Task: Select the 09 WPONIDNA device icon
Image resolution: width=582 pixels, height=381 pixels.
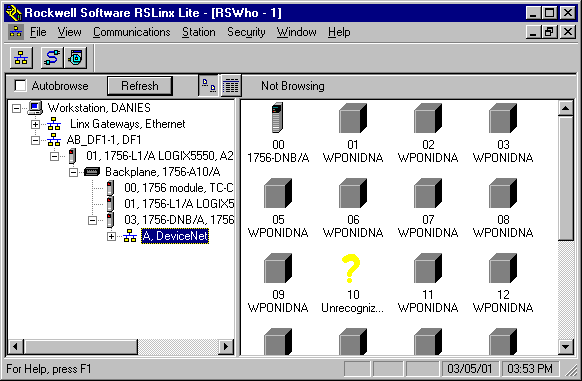Action: click(x=278, y=268)
